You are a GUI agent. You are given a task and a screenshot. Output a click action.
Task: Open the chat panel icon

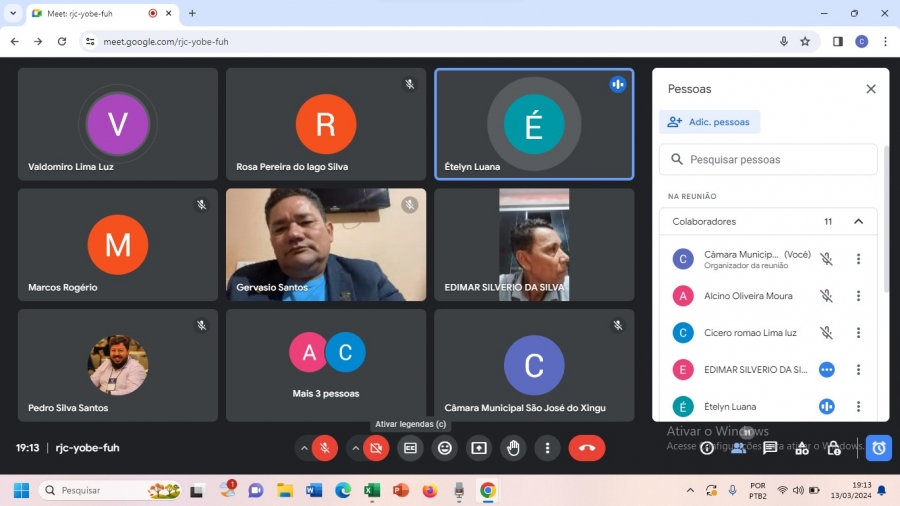[x=770, y=448]
